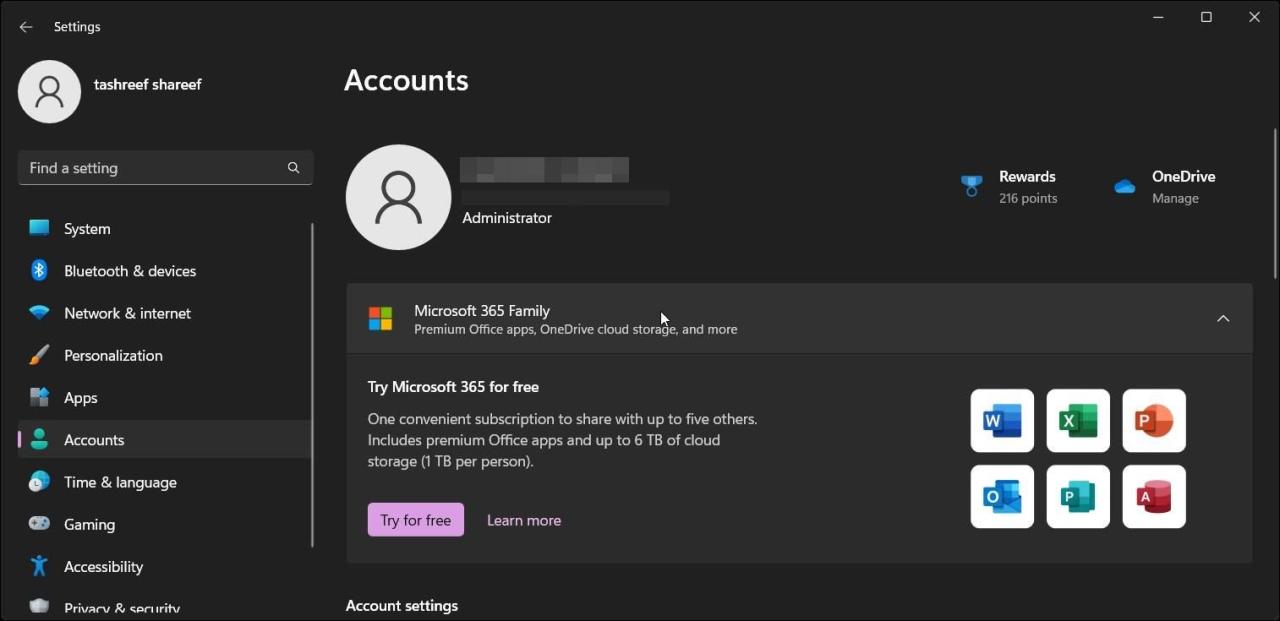Click the Word app icon
This screenshot has height=621, width=1280.
tap(1002, 421)
